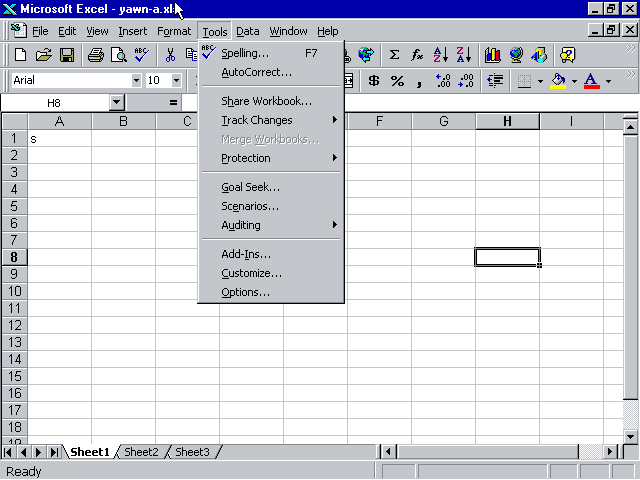Image resolution: width=640 pixels, height=480 pixels.
Task: Click the AutoSum sigma icon
Action: pos(394,55)
